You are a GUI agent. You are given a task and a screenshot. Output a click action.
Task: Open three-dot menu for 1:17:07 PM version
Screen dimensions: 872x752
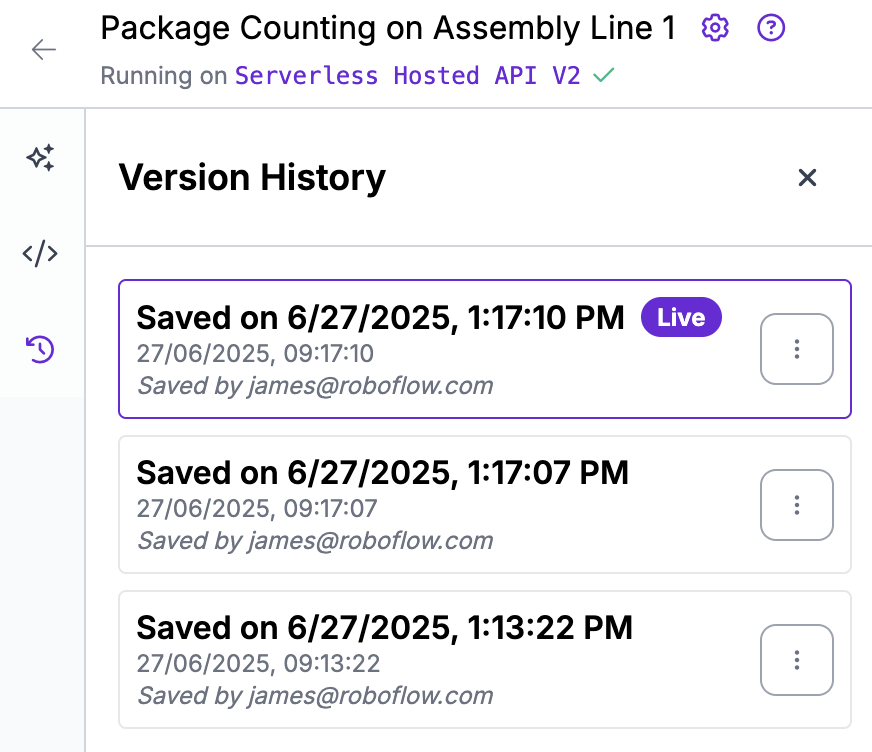(x=796, y=505)
